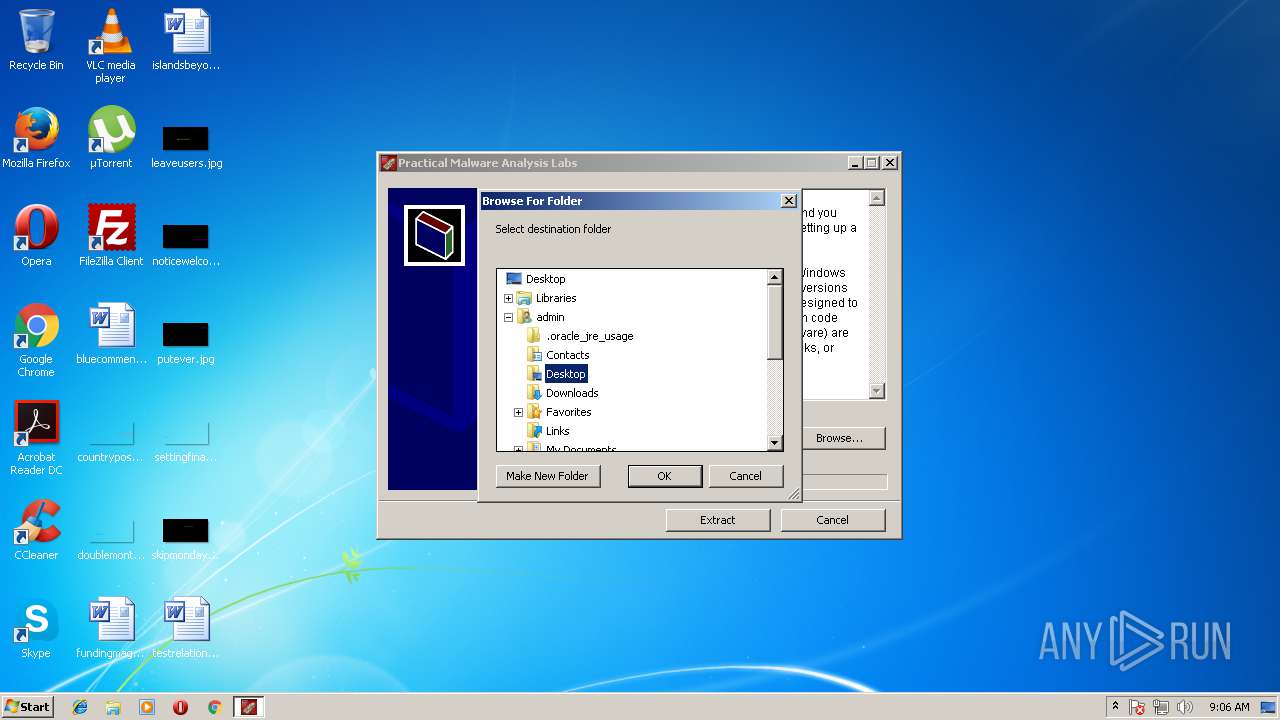The width and height of the screenshot is (1280, 720).
Task: Launch Google Chrome desktop shortcut
Action: tap(36, 340)
